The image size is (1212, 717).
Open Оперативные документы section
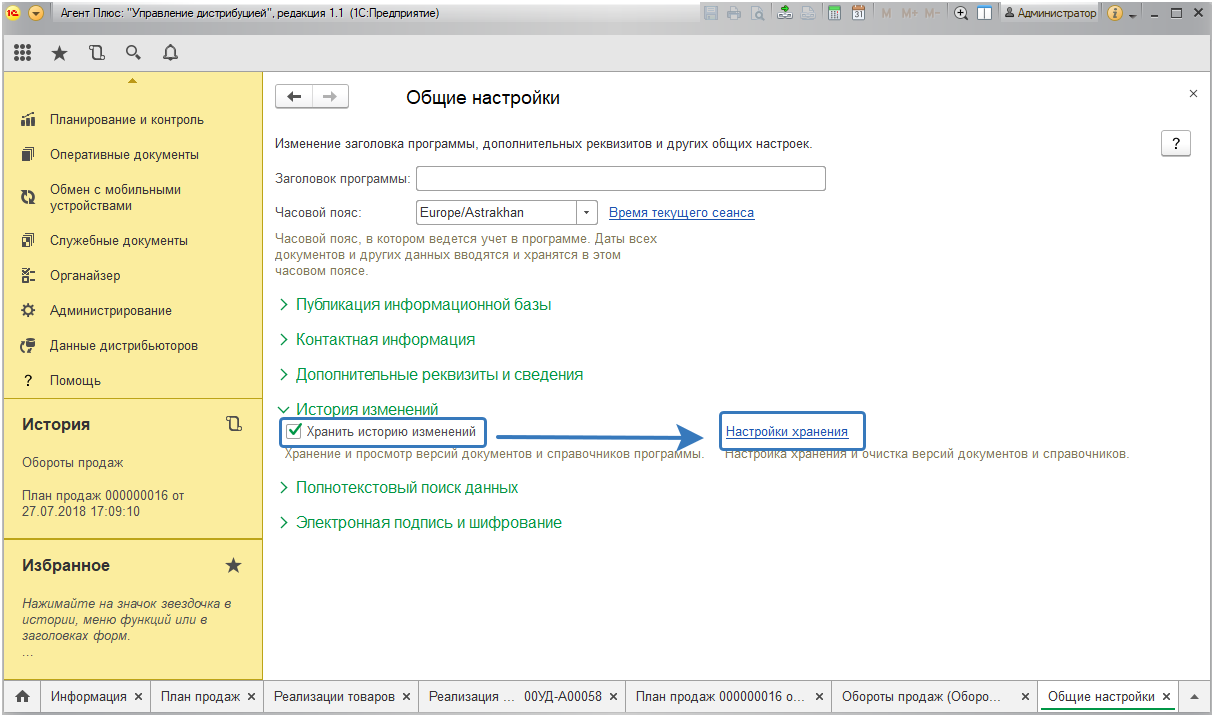(124, 154)
